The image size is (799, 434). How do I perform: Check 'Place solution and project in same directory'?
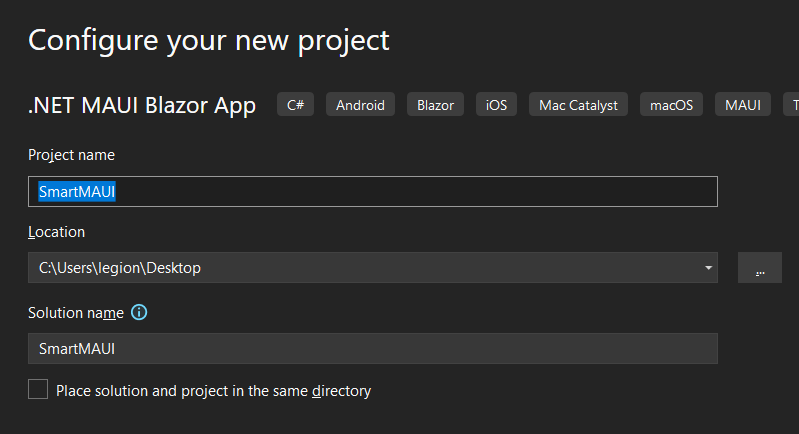38,389
